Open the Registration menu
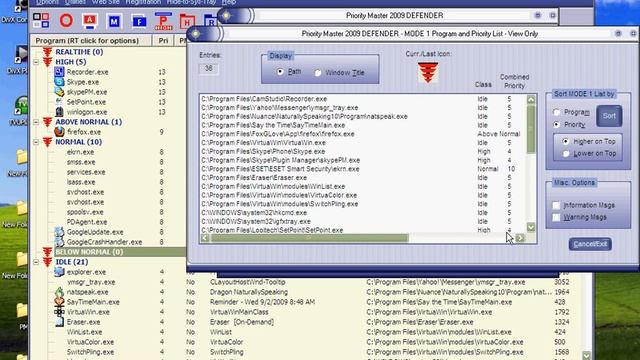The height and width of the screenshot is (360, 640). 143,2
